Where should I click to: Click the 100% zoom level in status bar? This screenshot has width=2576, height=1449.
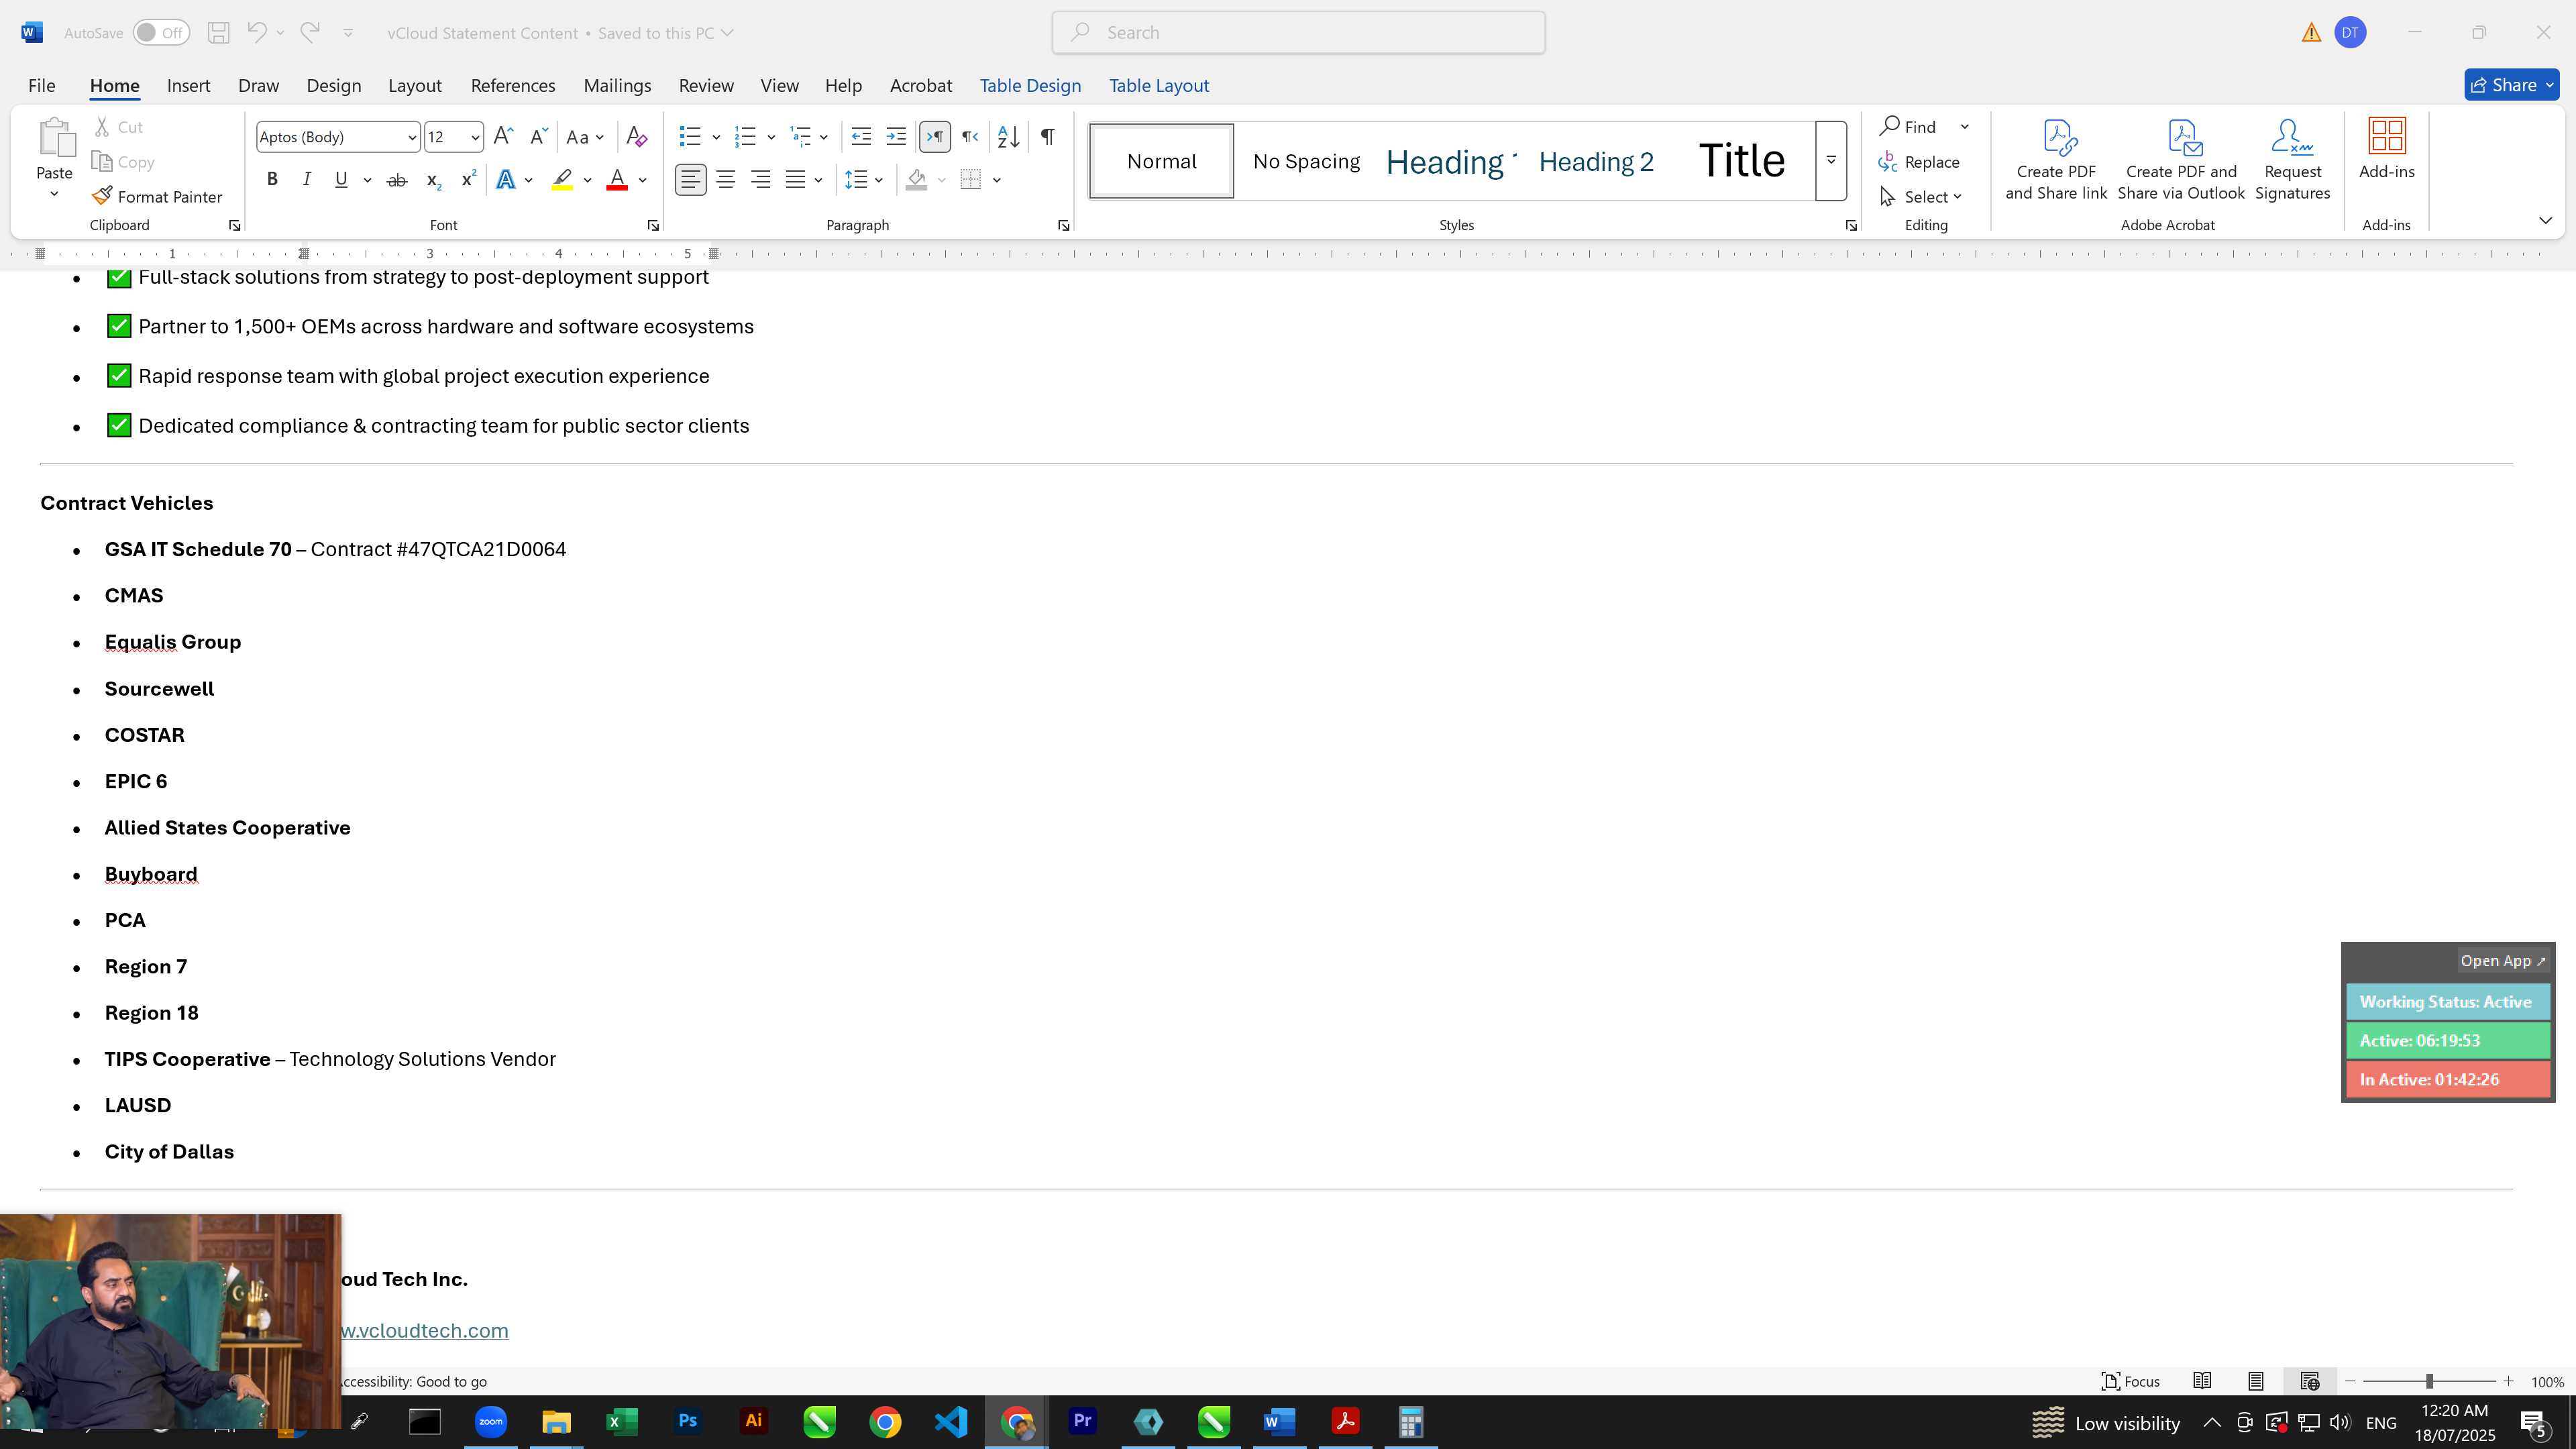[2547, 1382]
